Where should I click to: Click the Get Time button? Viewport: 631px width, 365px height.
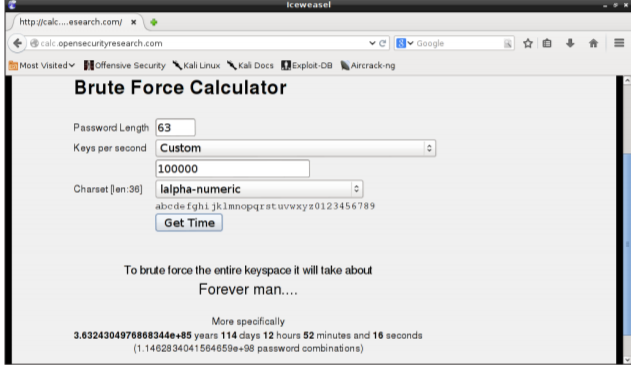click(189, 223)
